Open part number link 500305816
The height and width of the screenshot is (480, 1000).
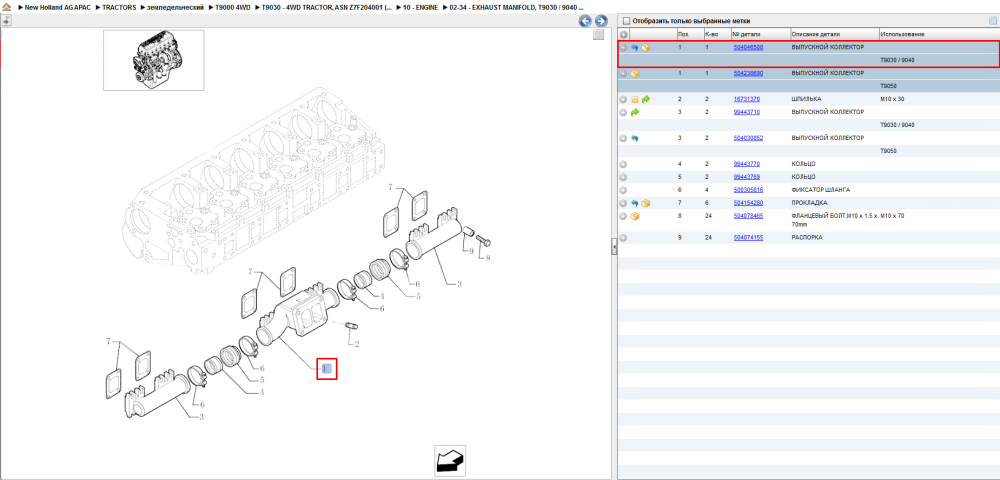click(748, 190)
